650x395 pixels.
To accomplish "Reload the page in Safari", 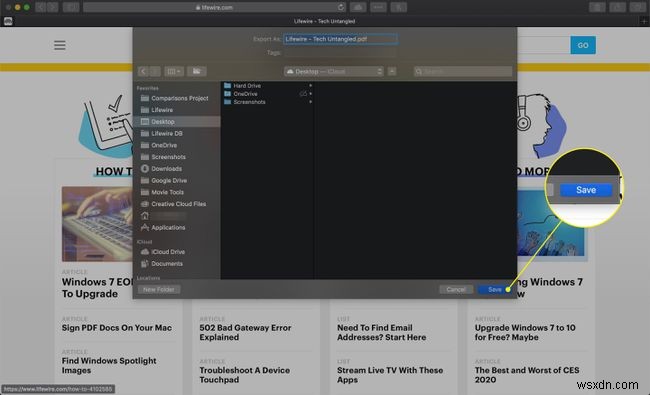I will pyautogui.click(x=341, y=7).
